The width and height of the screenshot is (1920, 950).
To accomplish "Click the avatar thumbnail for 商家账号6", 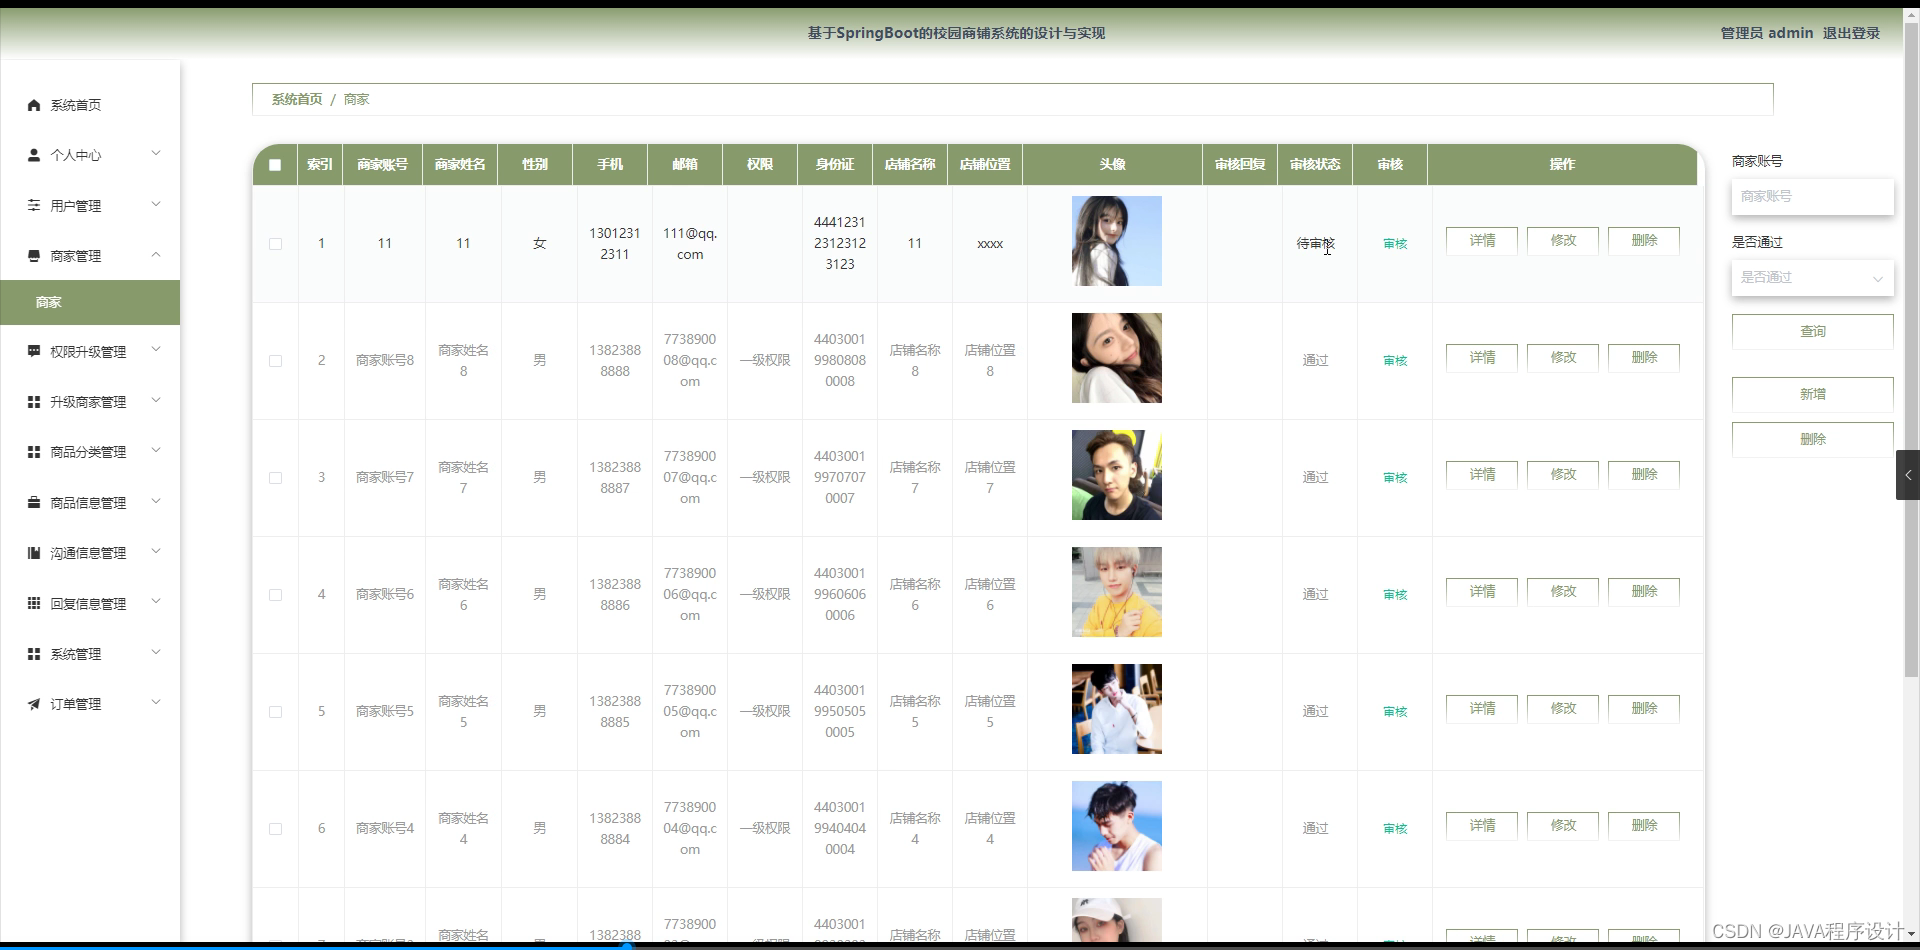I will 1117,592.
